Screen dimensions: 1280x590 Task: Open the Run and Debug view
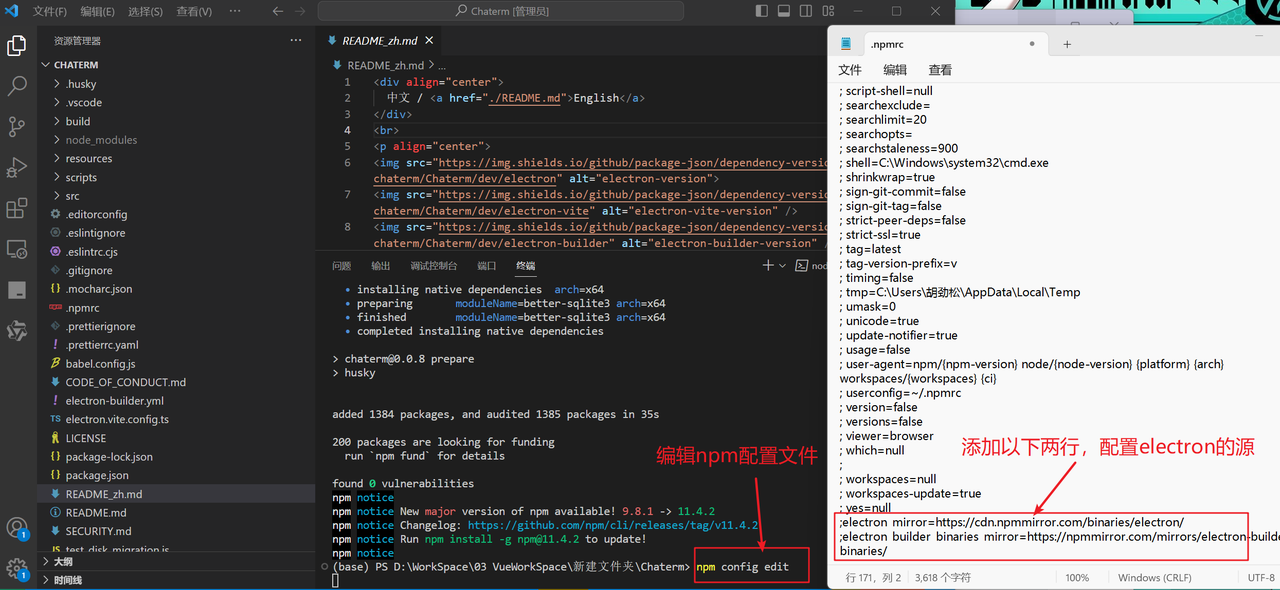click(x=17, y=167)
